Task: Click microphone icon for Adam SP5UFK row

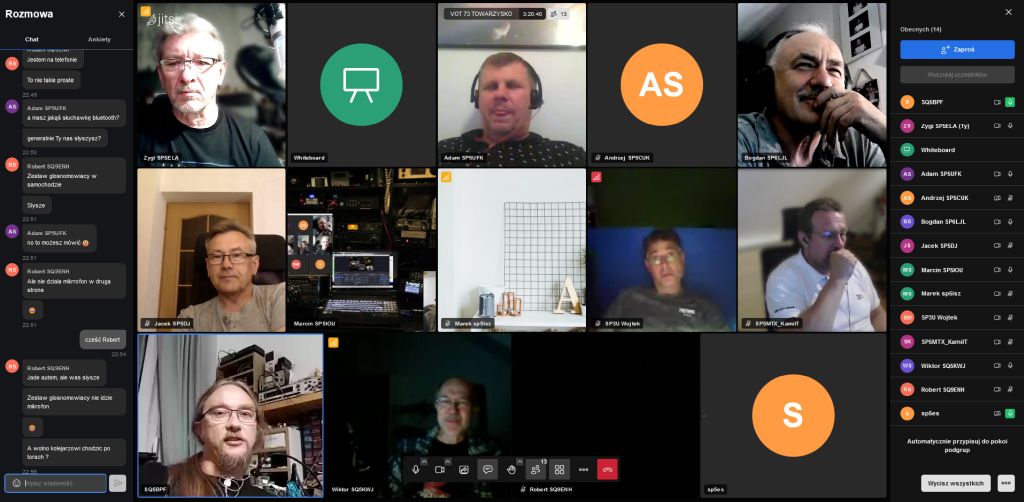Action: 1010,174
